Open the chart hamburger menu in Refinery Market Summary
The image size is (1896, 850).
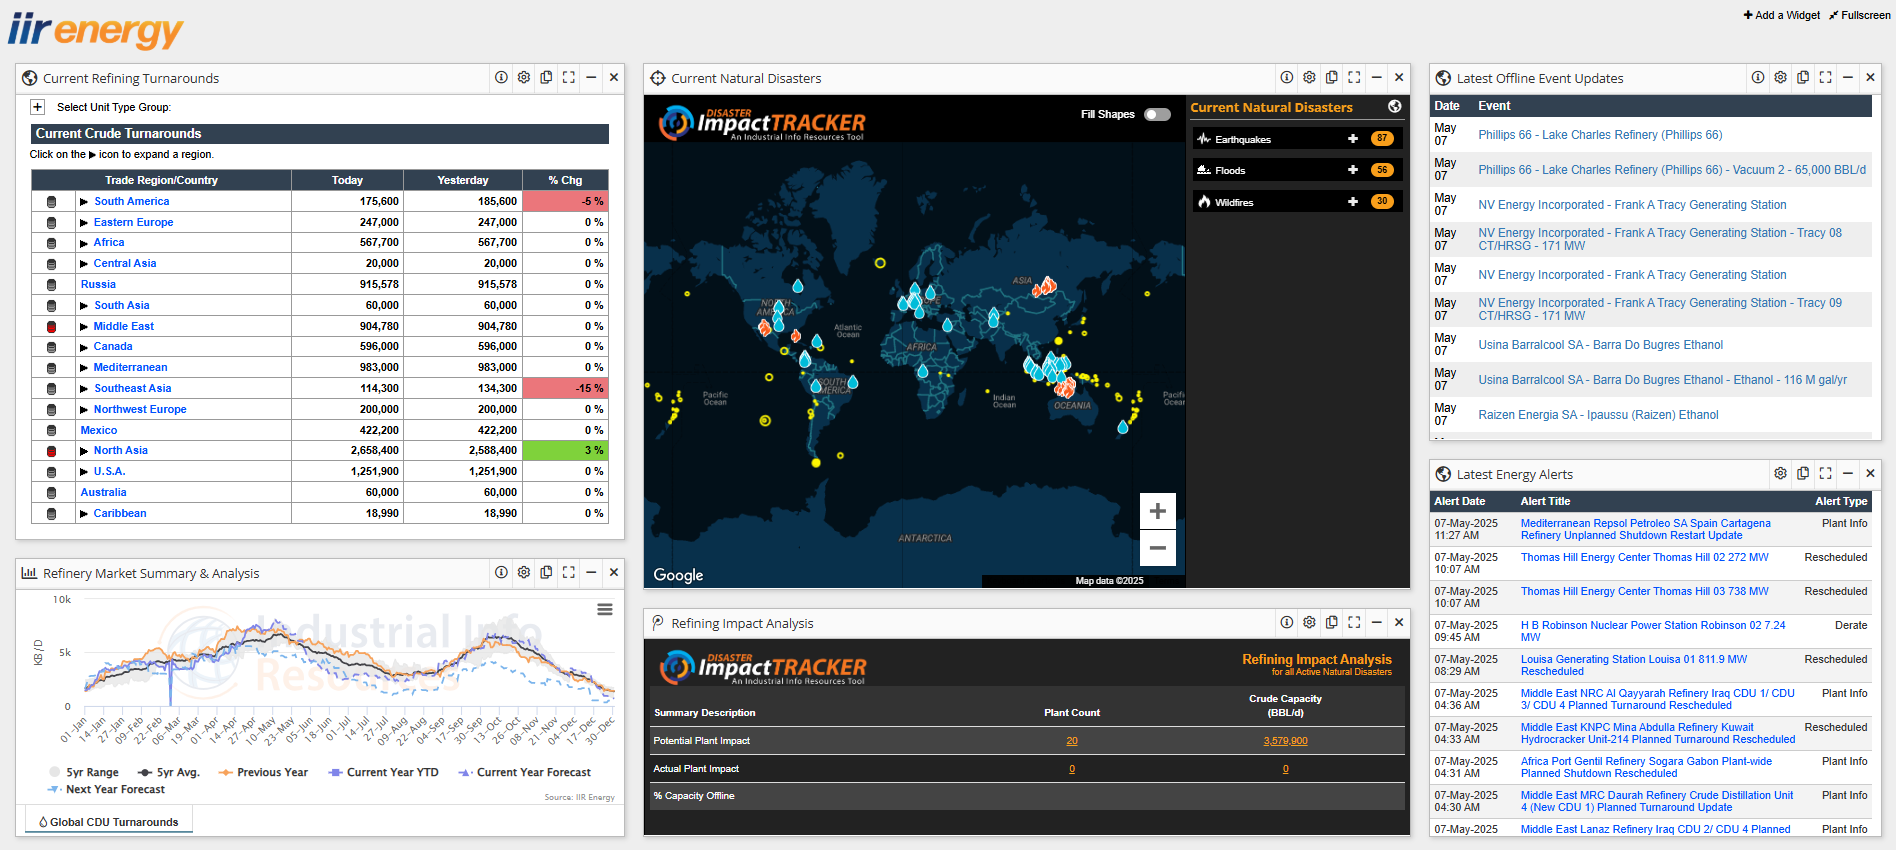(605, 609)
